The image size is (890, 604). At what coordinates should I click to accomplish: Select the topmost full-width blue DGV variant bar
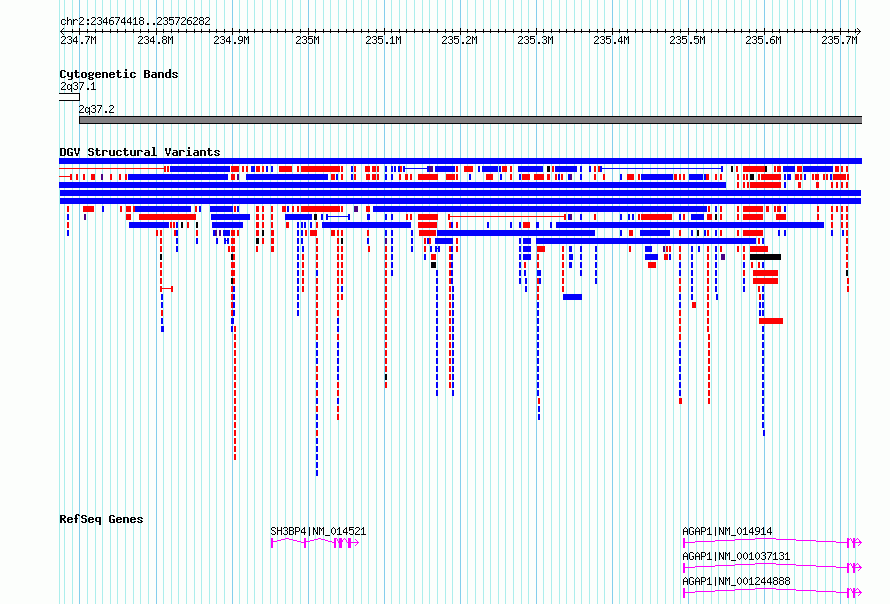pos(460,161)
